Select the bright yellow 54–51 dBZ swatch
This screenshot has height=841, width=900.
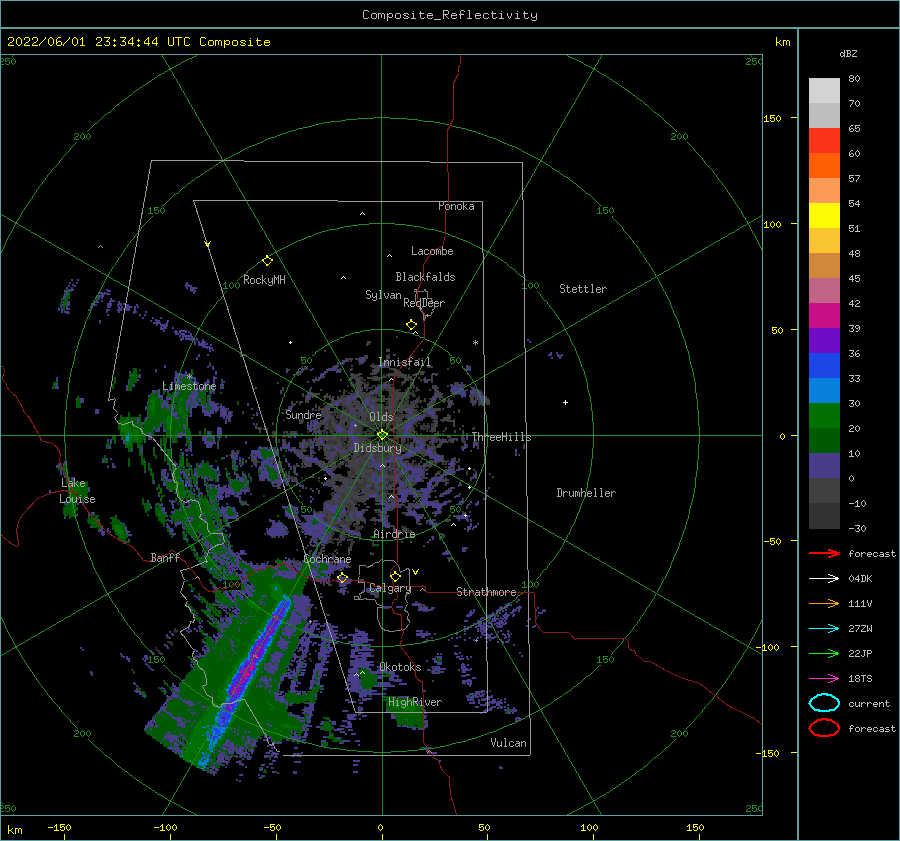coord(824,215)
